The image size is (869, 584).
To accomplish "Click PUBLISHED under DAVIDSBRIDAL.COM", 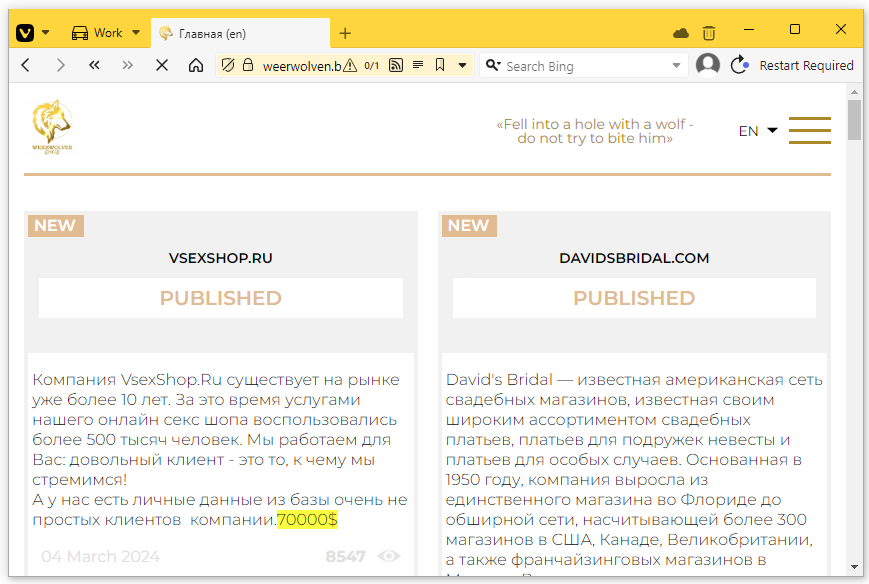I will tap(634, 298).
